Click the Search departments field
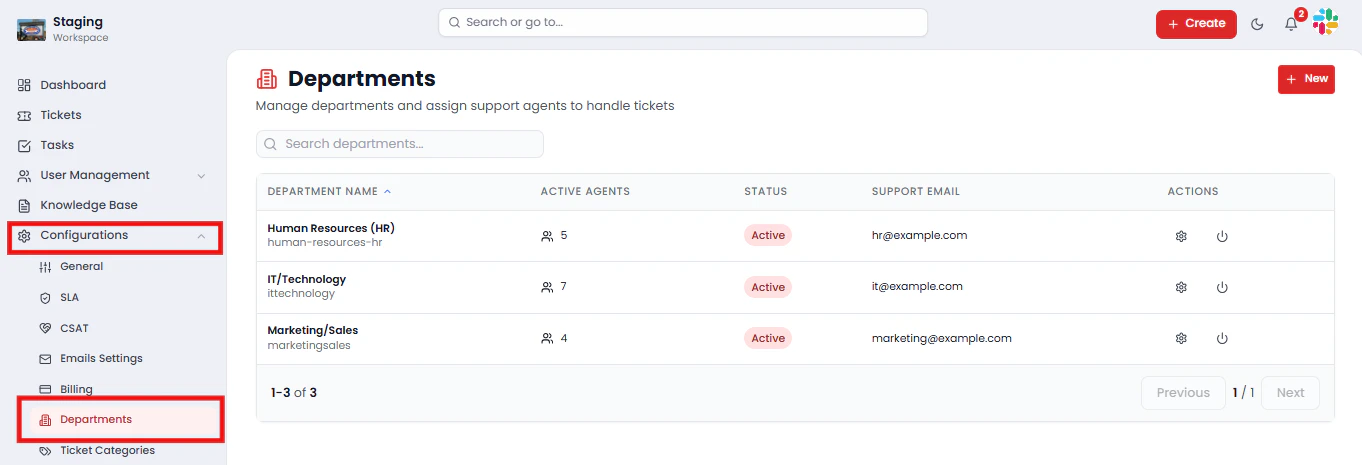 point(400,144)
